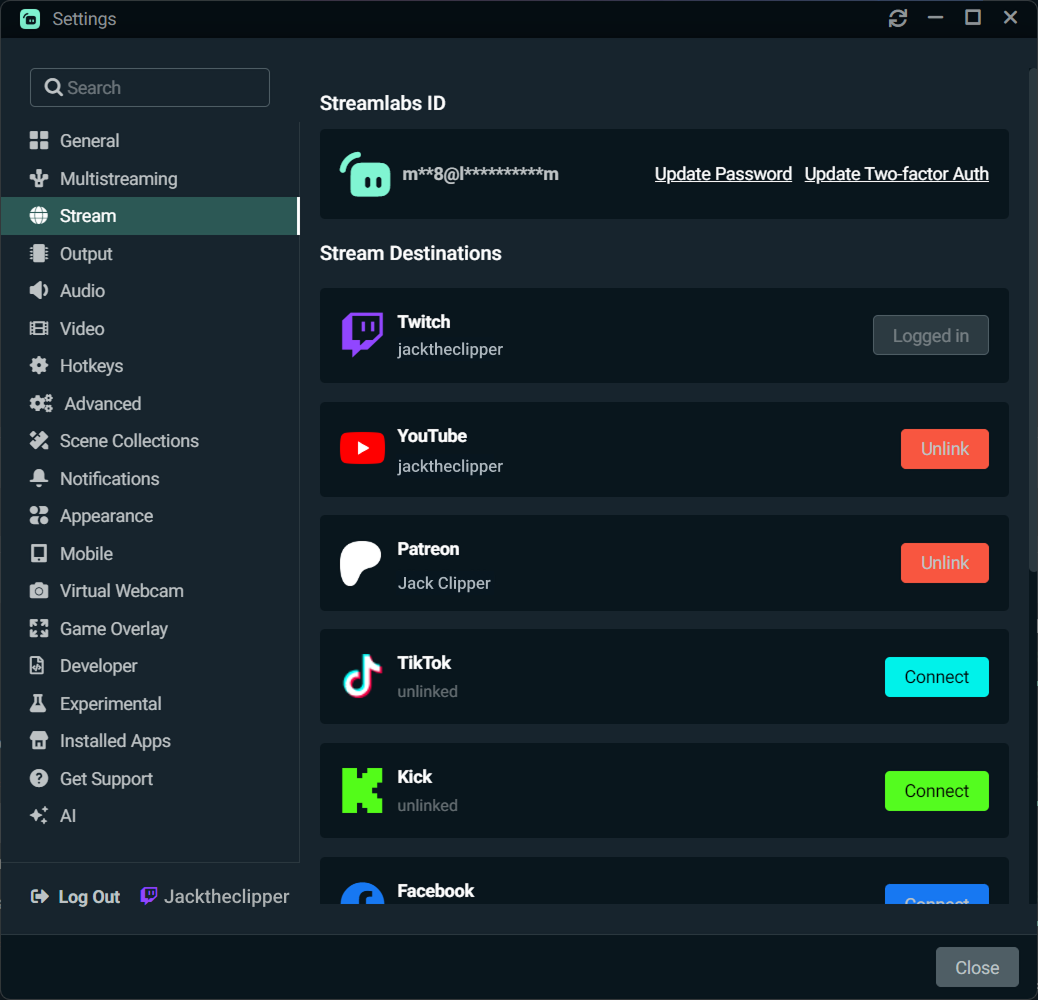Image resolution: width=1038 pixels, height=1000 pixels.
Task: Show Notifications settings
Action: tap(150, 478)
